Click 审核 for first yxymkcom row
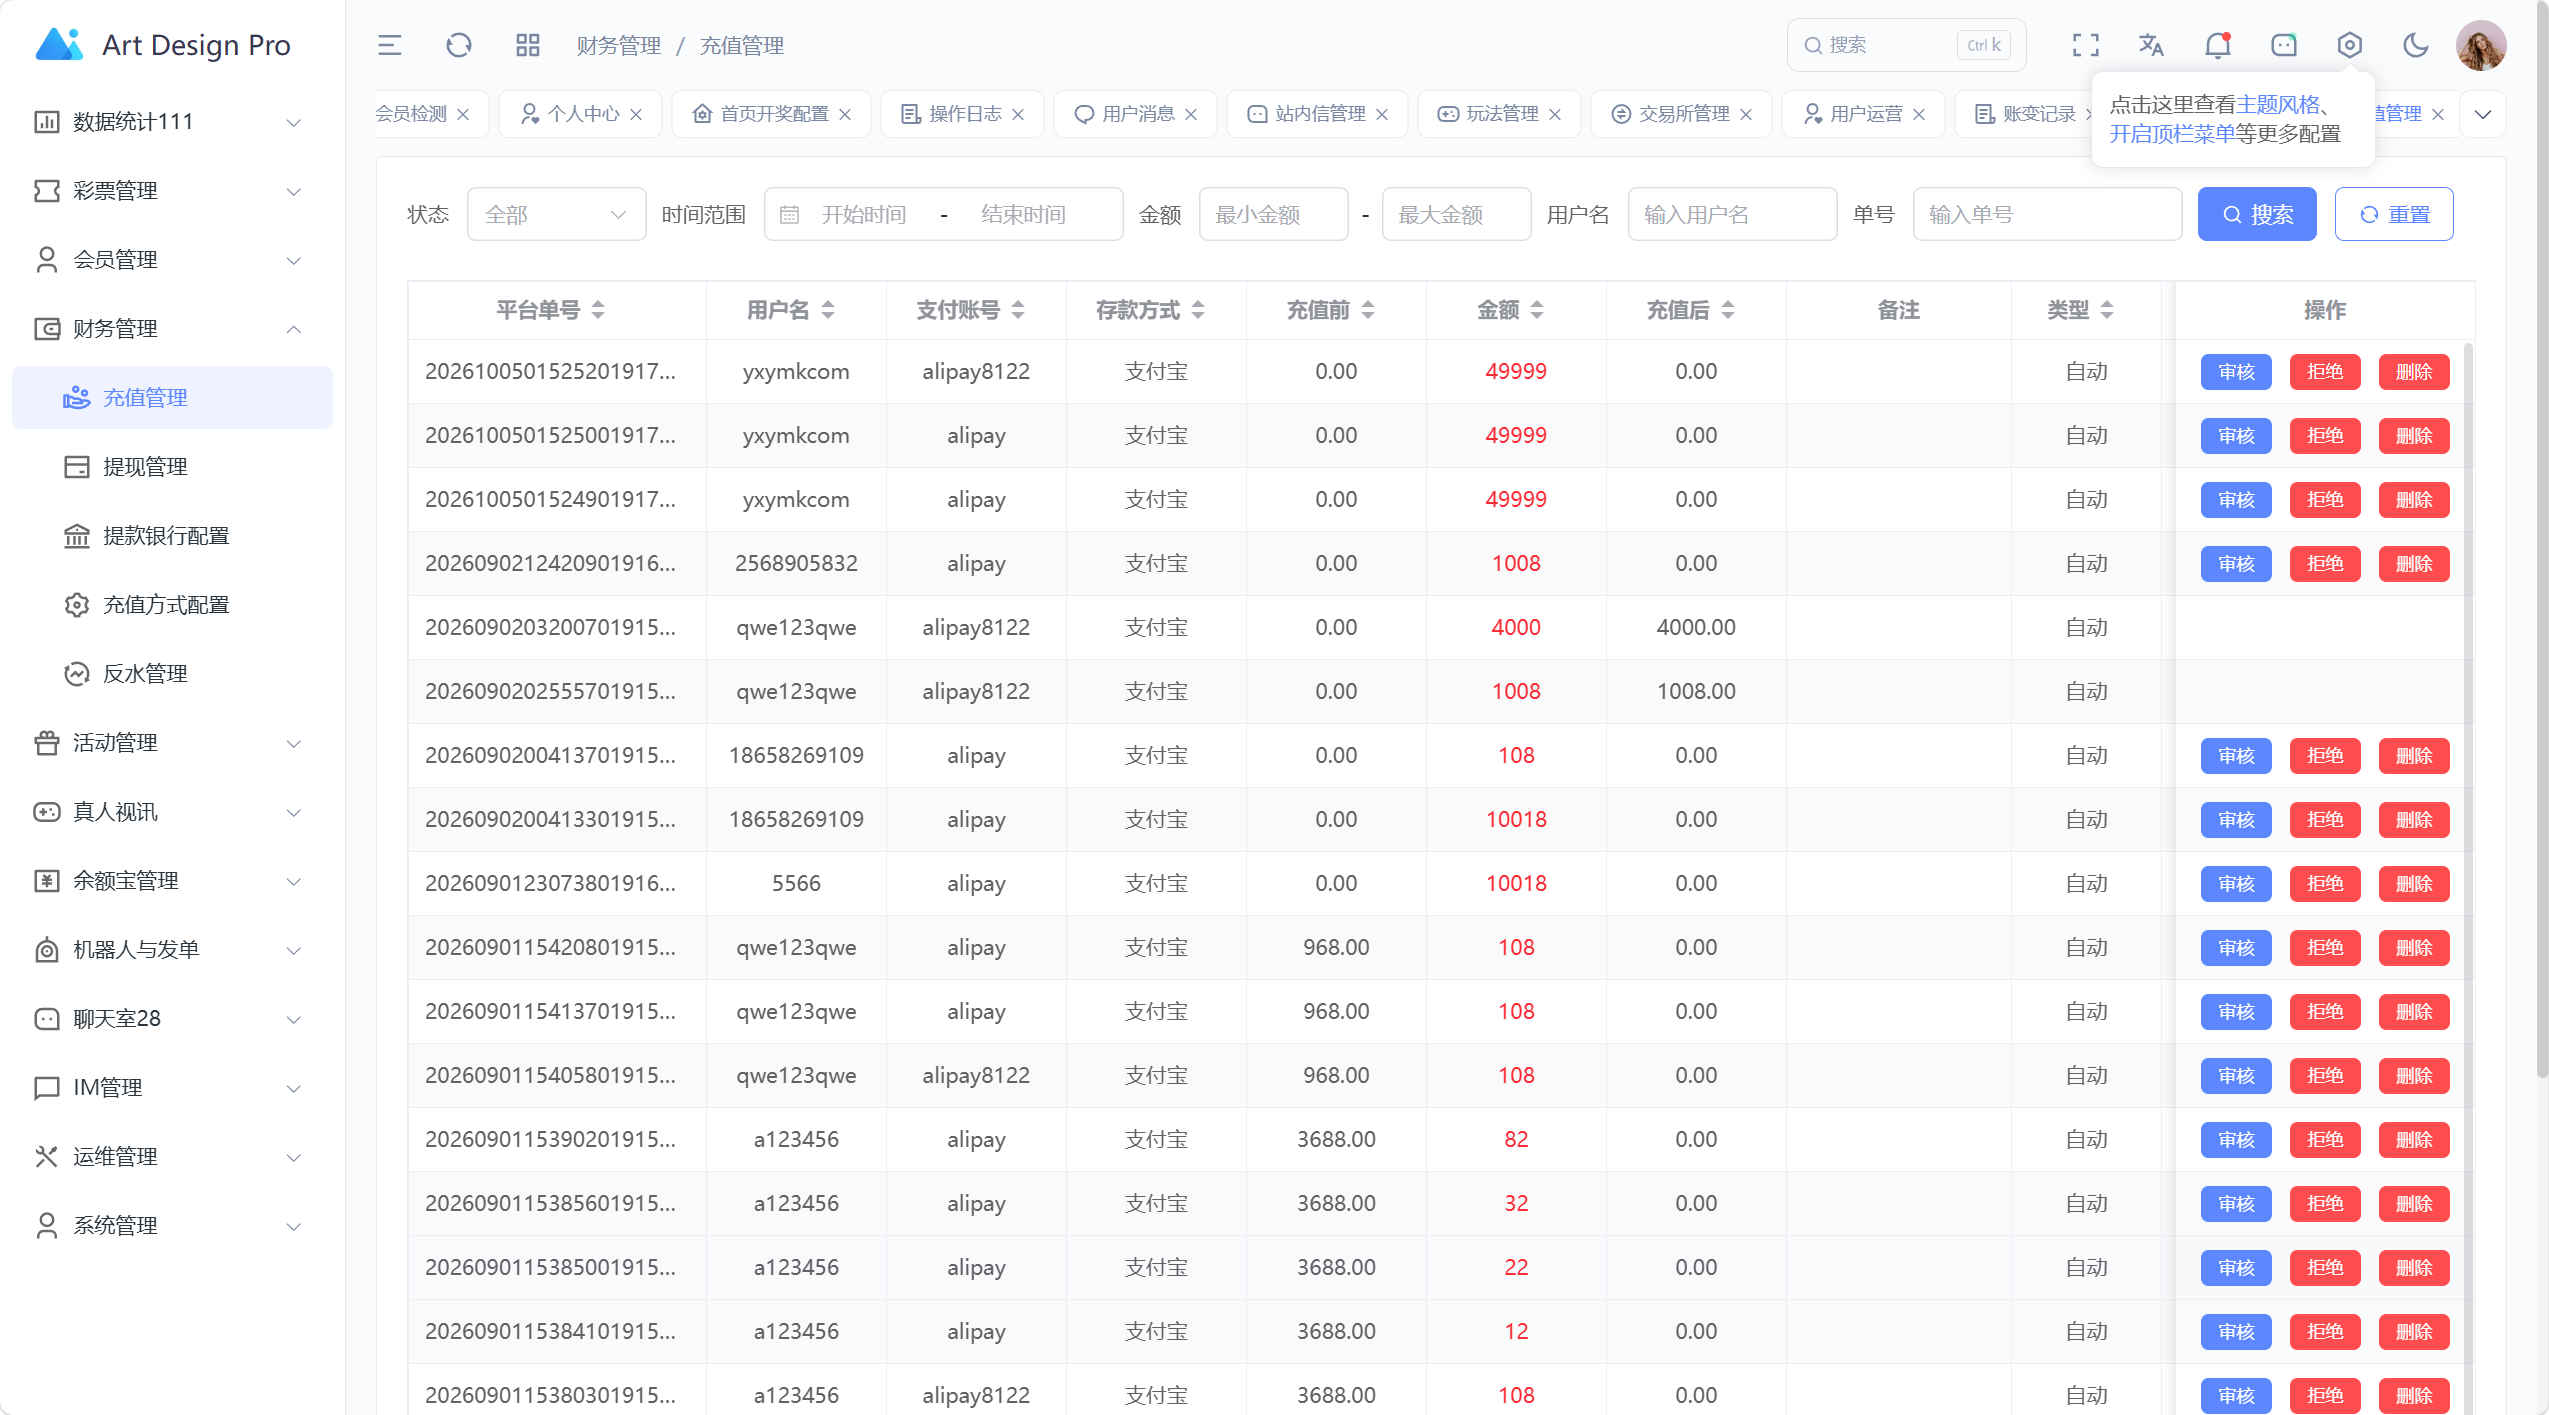The width and height of the screenshot is (2549, 1415). click(2236, 372)
